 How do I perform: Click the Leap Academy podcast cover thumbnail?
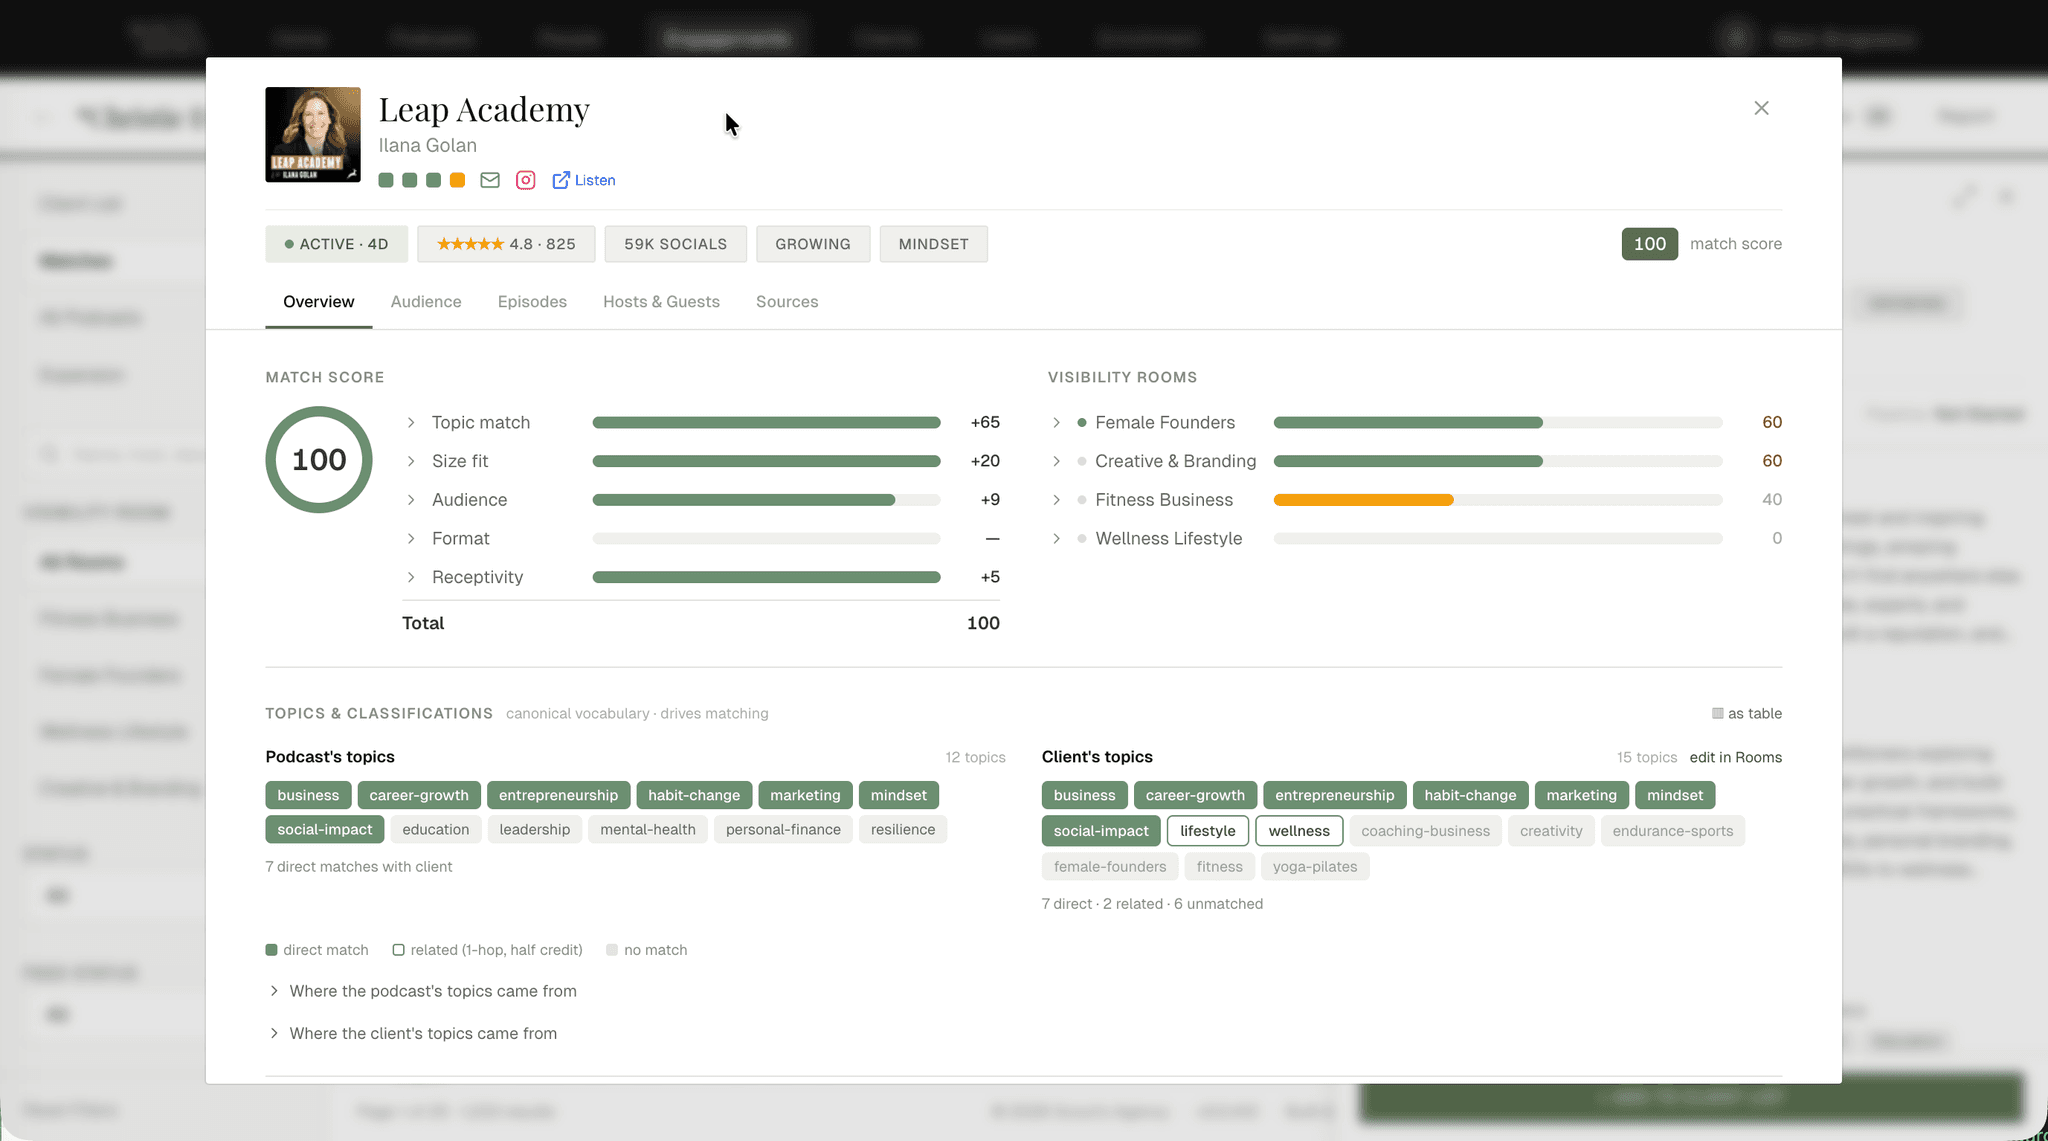(313, 135)
